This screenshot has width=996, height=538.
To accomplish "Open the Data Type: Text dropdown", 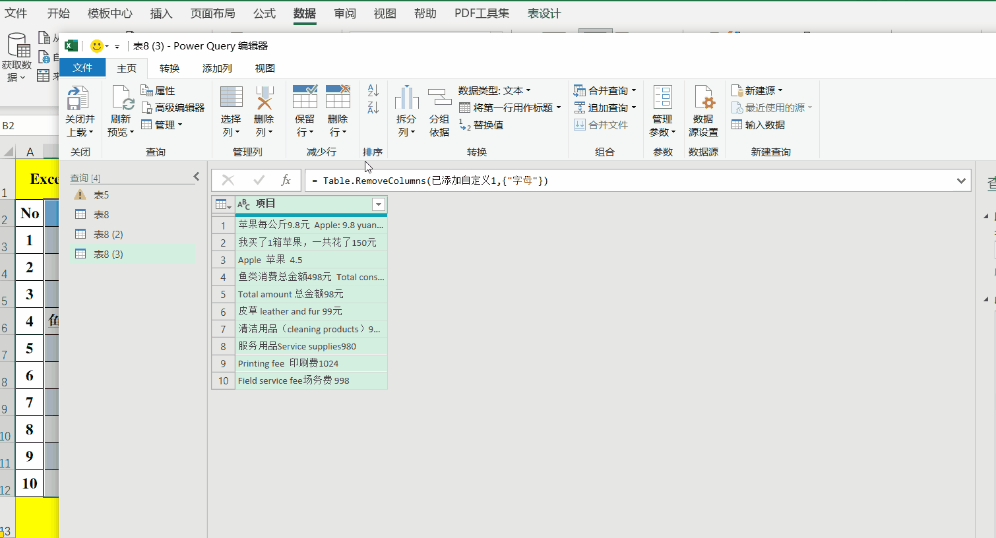I will pyautogui.click(x=494, y=90).
